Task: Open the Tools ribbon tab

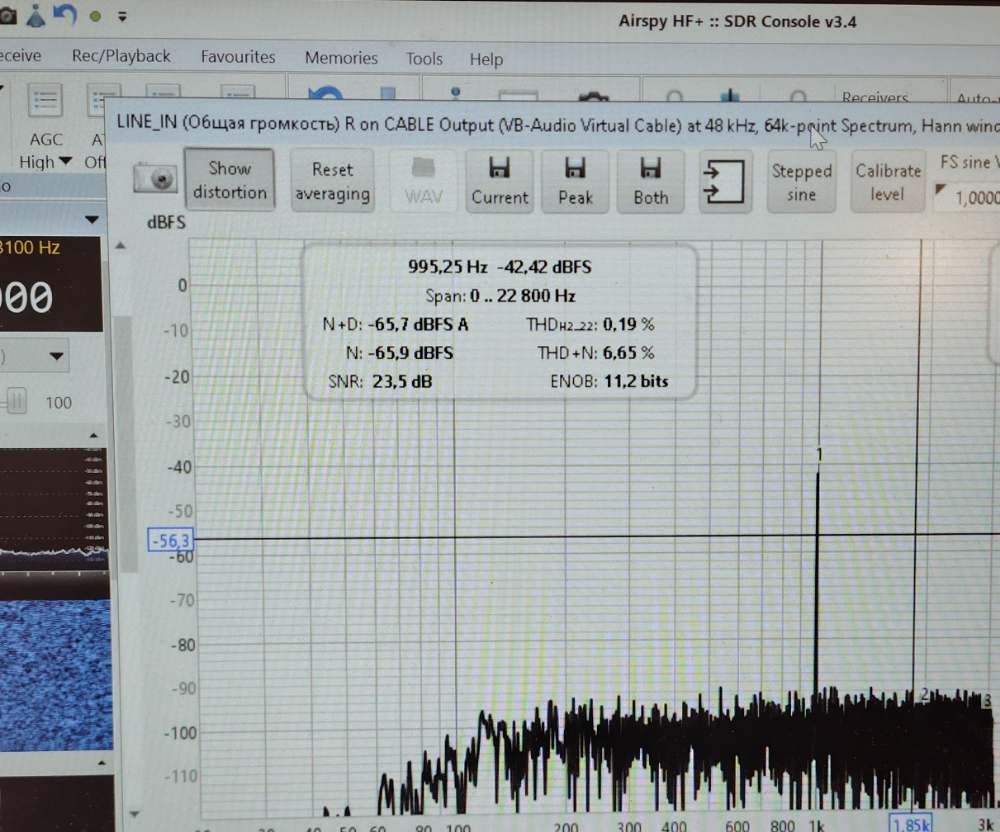Action: [x=424, y=59]
